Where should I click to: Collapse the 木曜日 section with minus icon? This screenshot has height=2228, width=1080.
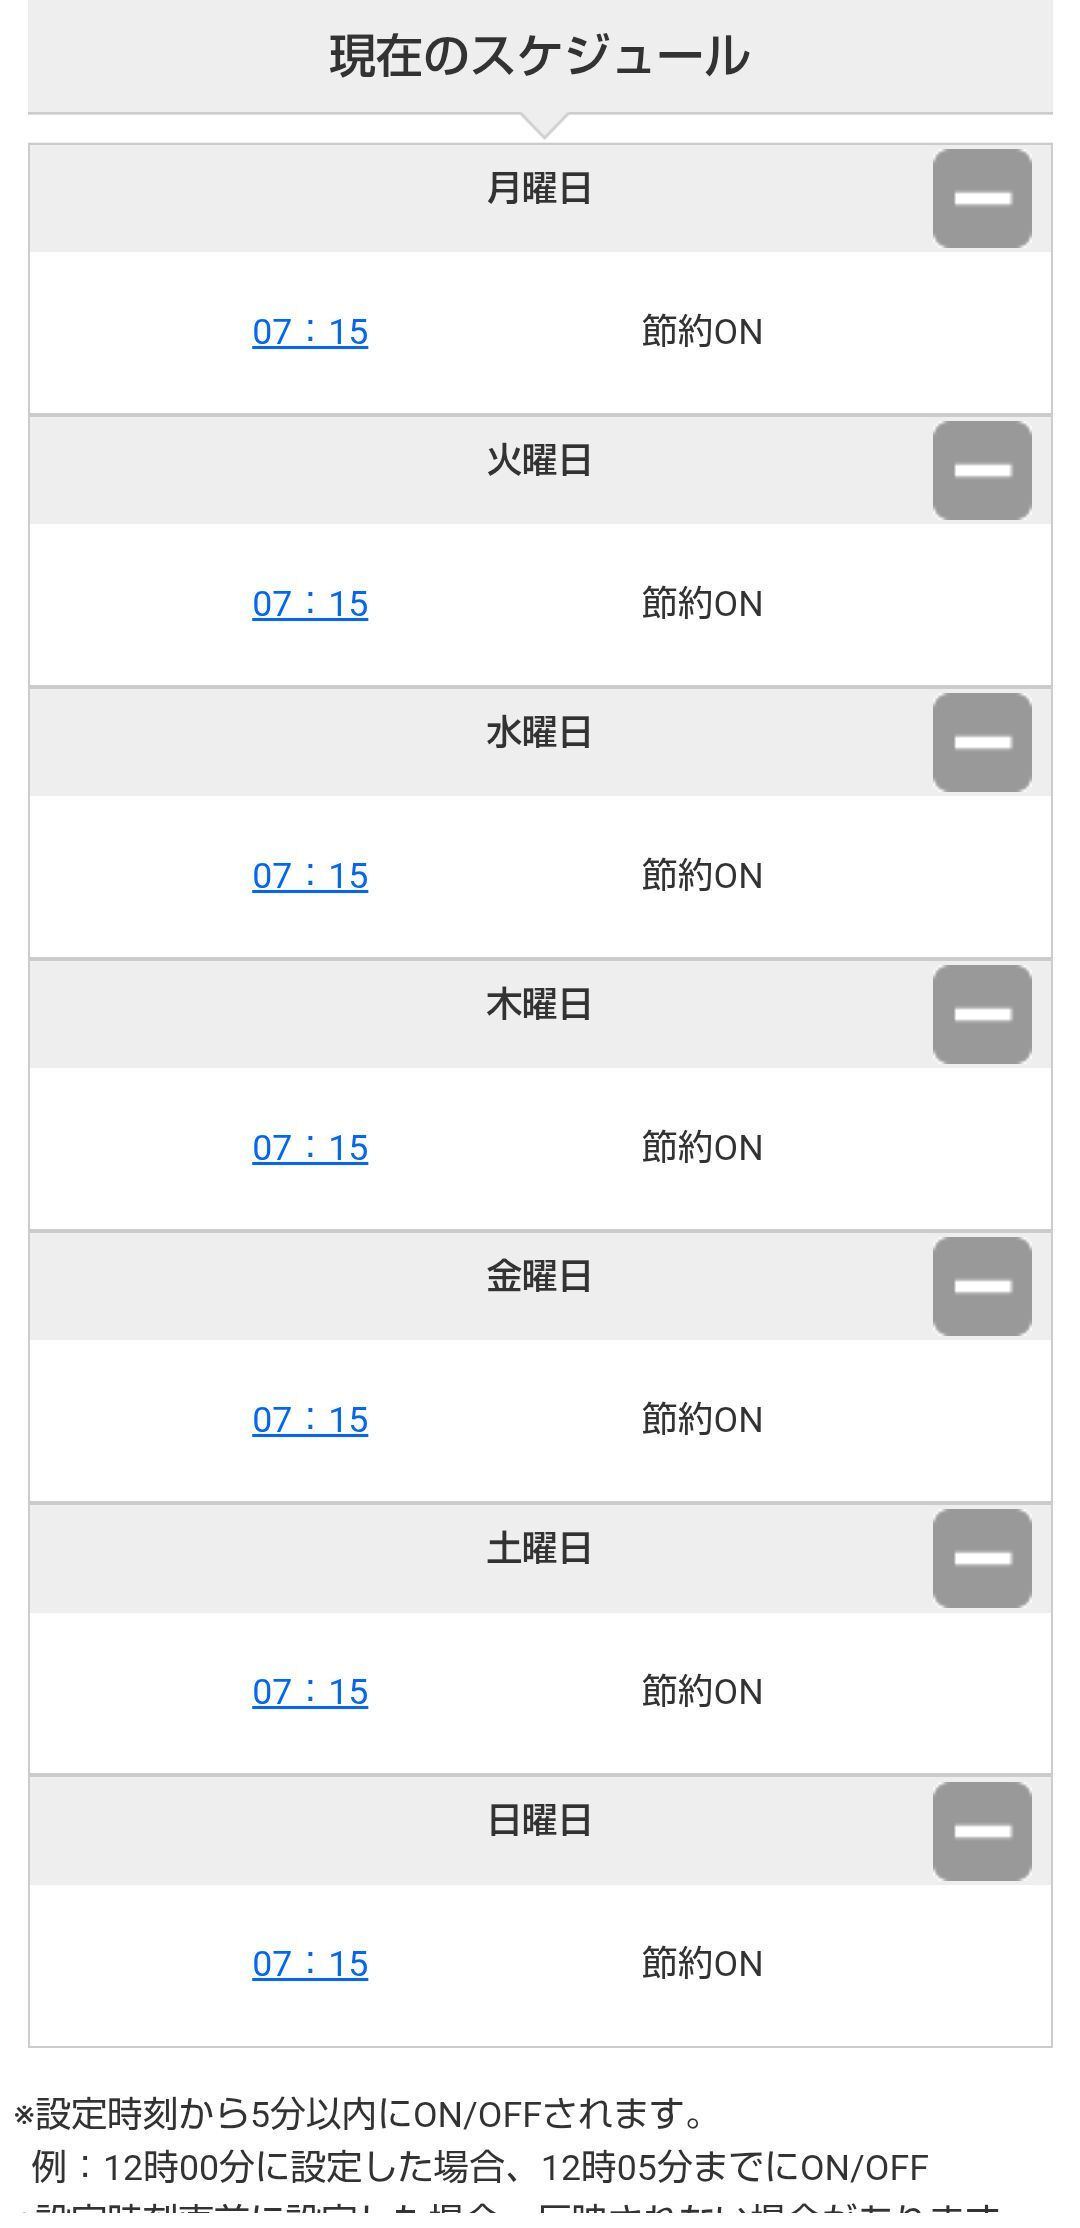[981, 1014]
